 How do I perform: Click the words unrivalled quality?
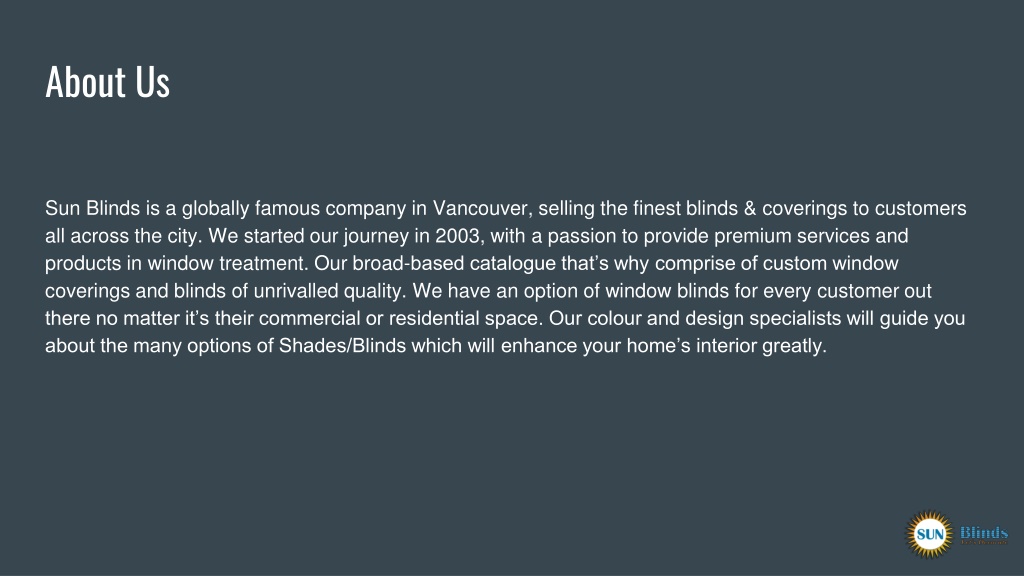click(x=330, y=291)
